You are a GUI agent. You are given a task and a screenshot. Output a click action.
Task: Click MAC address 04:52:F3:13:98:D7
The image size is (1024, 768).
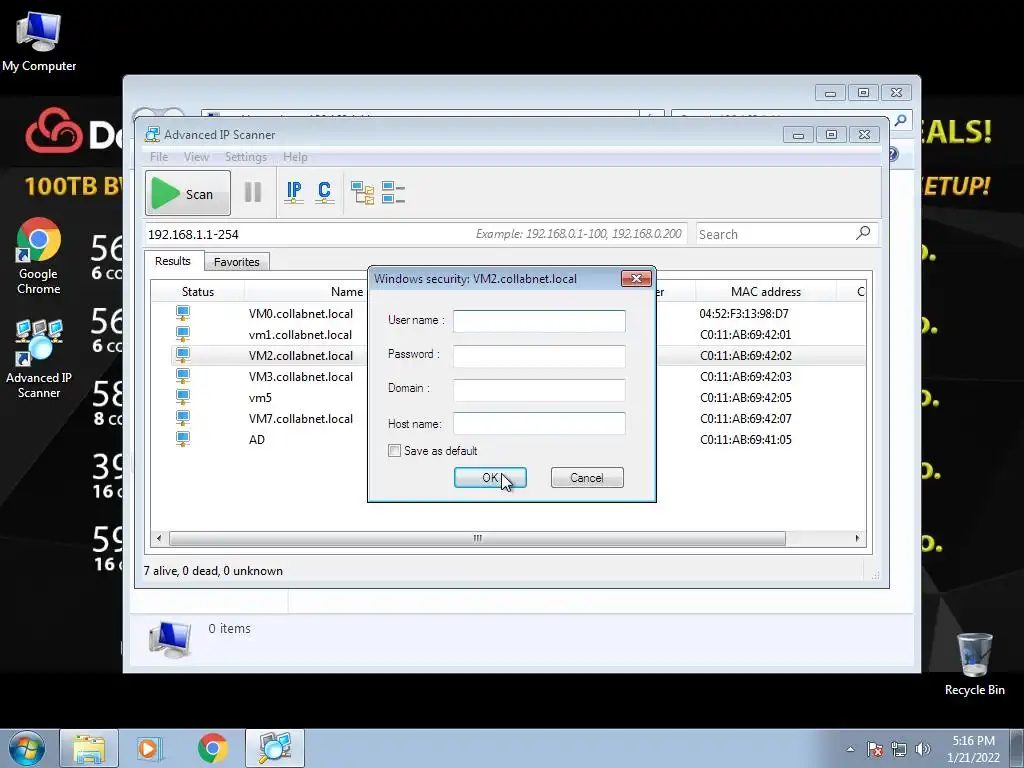[x=744, y=313]
